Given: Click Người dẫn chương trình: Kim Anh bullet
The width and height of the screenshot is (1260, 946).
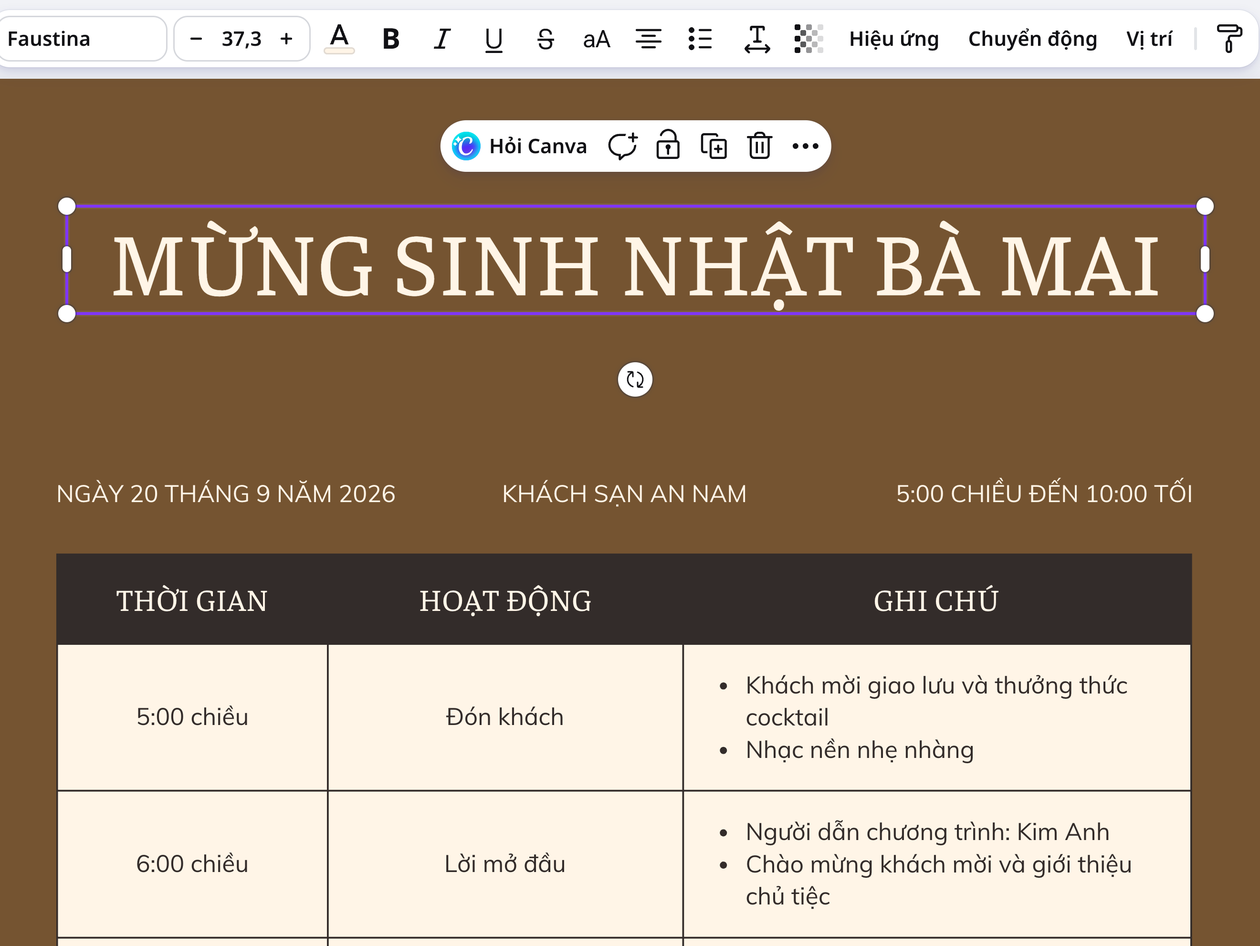Looking at the screenshot, I should pos(927,832).
